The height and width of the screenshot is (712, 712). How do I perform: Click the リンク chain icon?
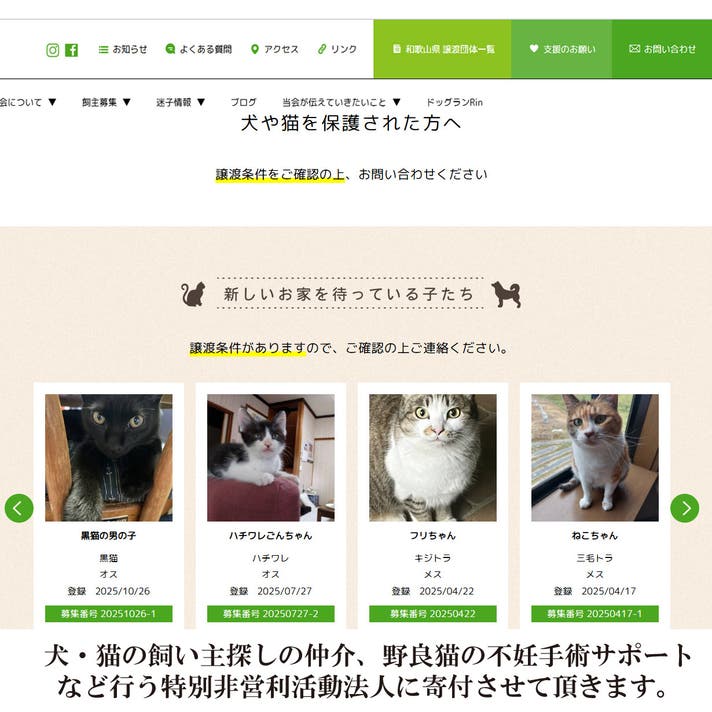click(x=322, y=49)
